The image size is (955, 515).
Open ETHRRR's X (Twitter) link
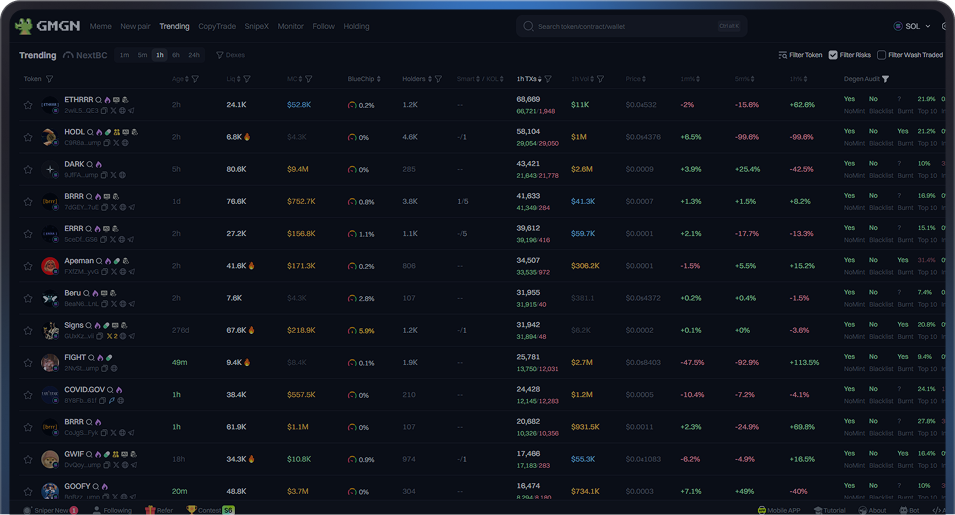[113, 111]
